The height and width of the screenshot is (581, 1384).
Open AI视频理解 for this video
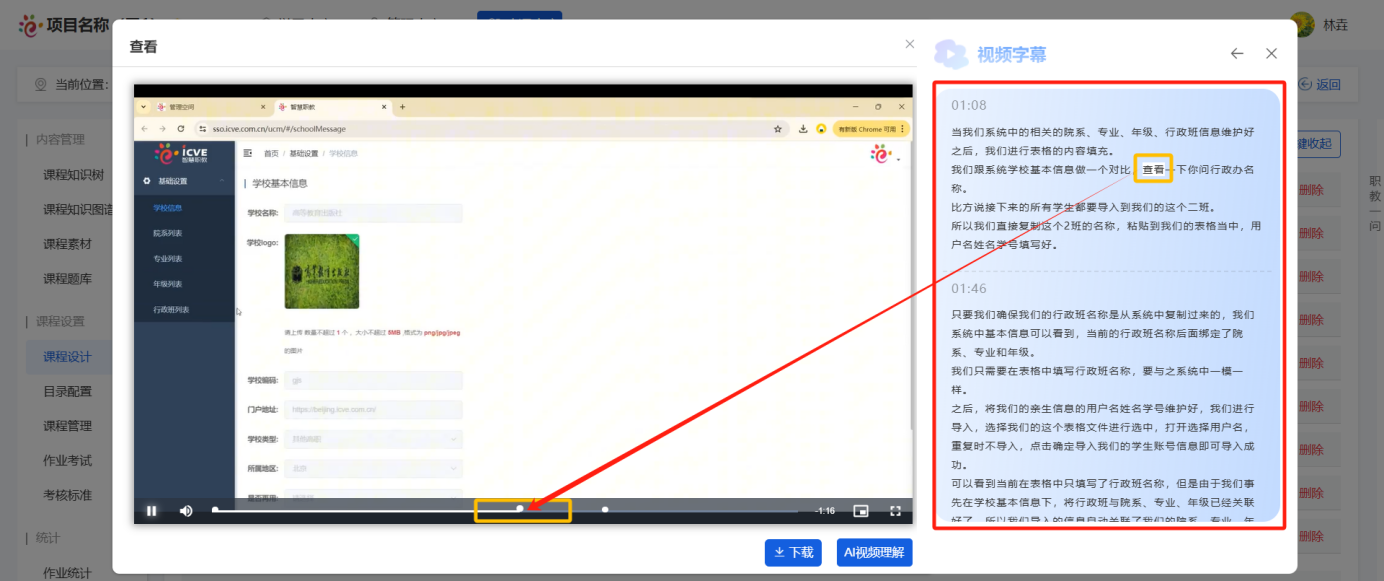[x=874, y=552]
